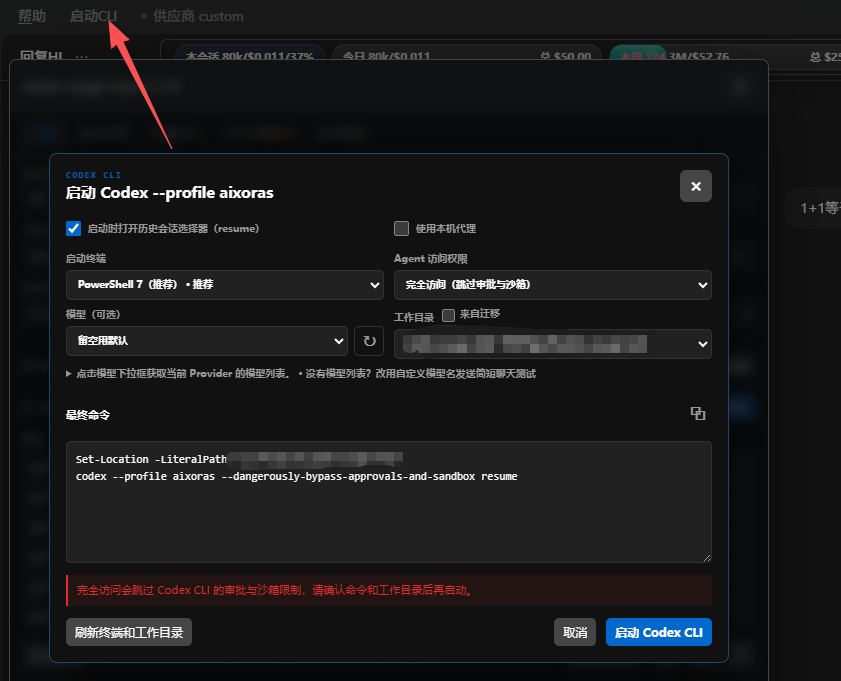Check the 来自迁移 checkbox
Image resolution: width=841 pixels, height=681 pixels.
pyautogui.click(x=448, y=315)
